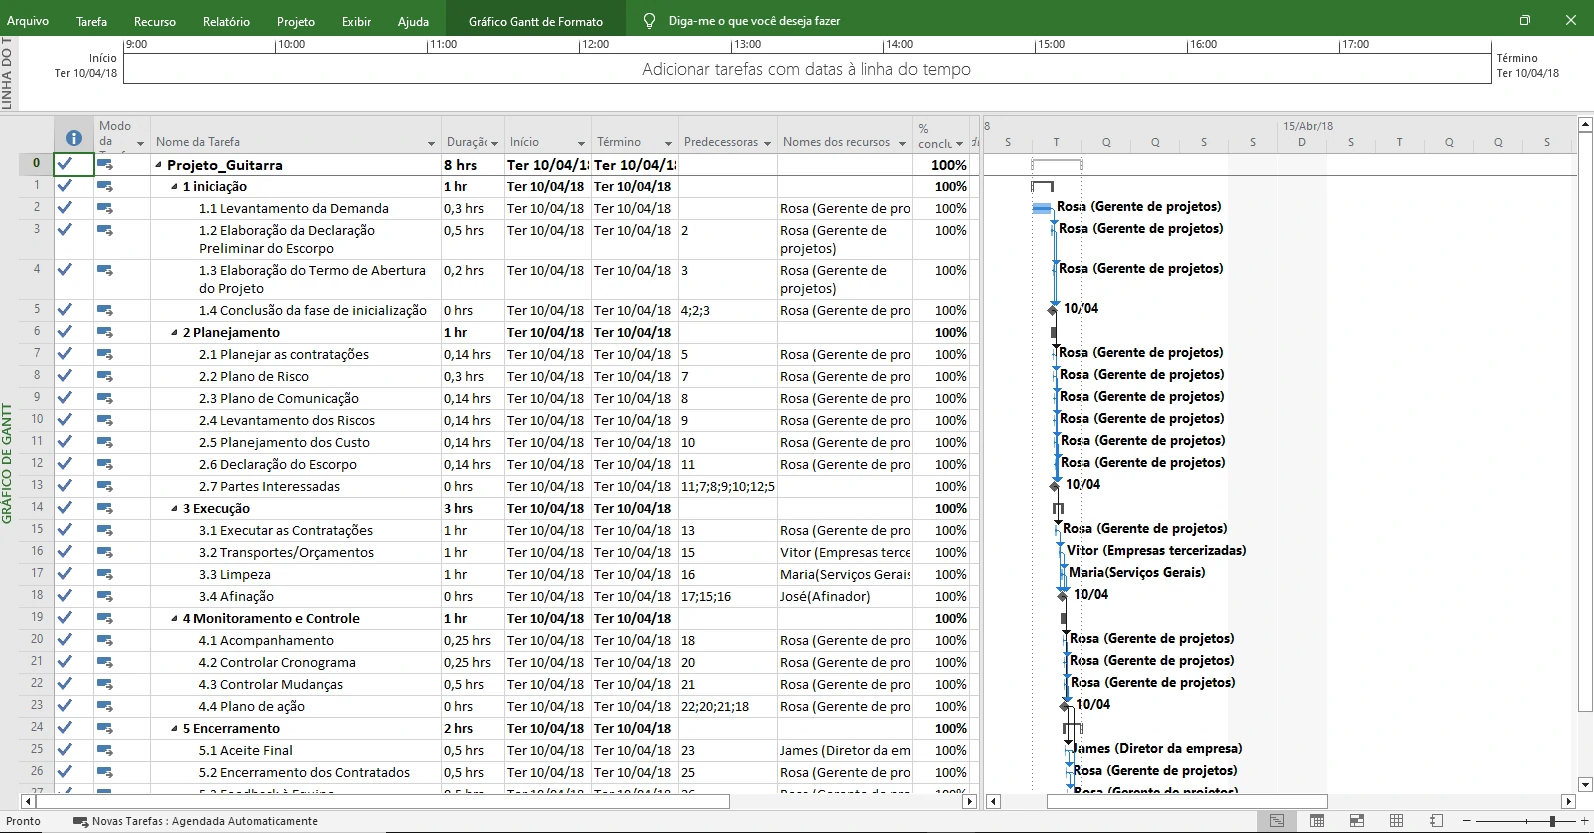This screenshot has height=833, width=1594.
Task: Click the Indicators info column header icon
Action: [x=73, y=139]
